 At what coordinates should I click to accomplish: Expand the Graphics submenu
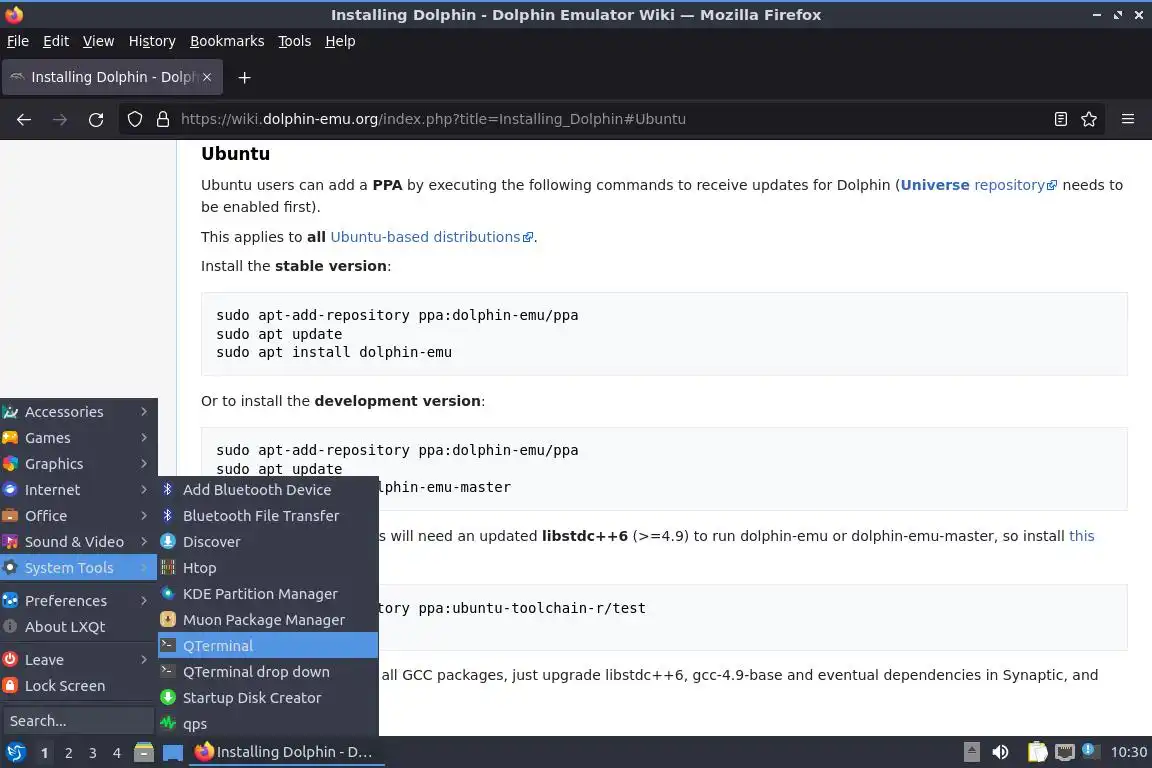[79, 464]
